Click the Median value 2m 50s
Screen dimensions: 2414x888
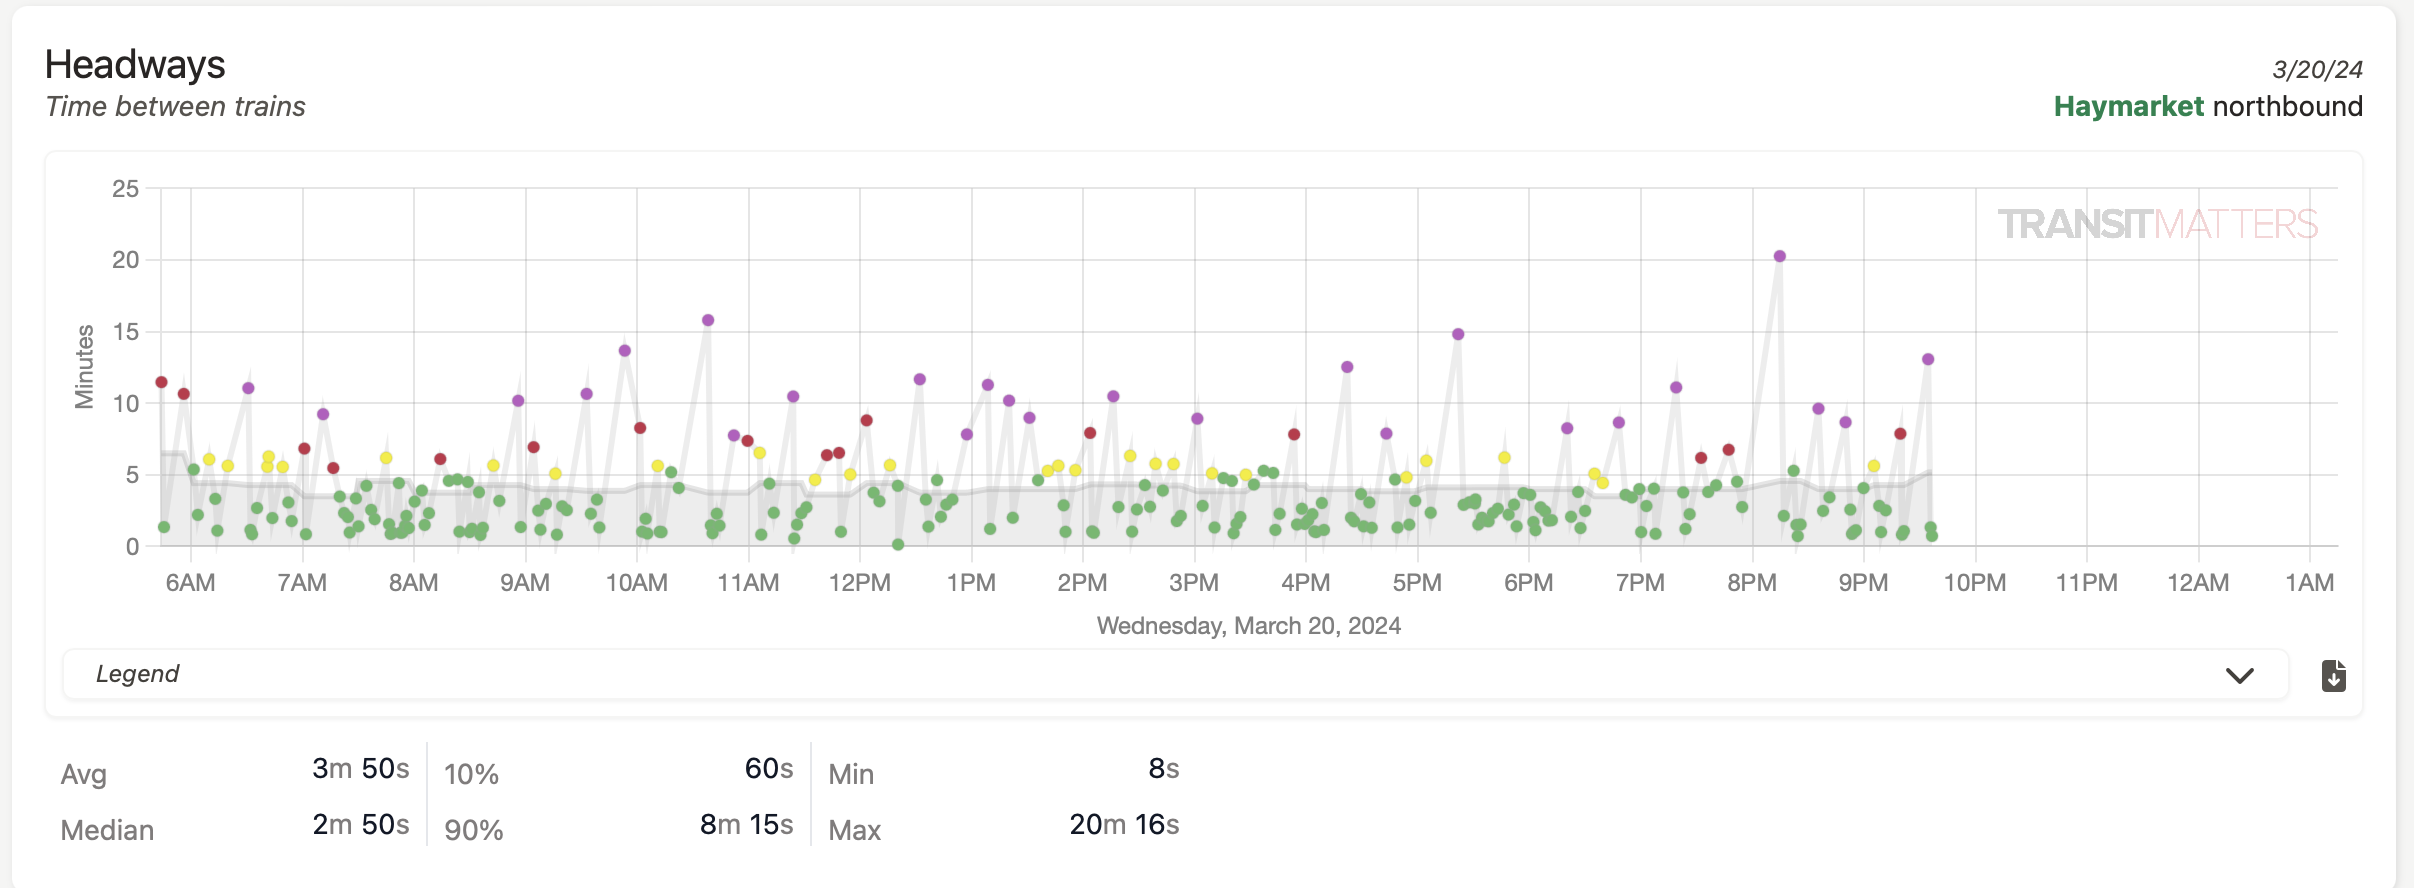360,825
